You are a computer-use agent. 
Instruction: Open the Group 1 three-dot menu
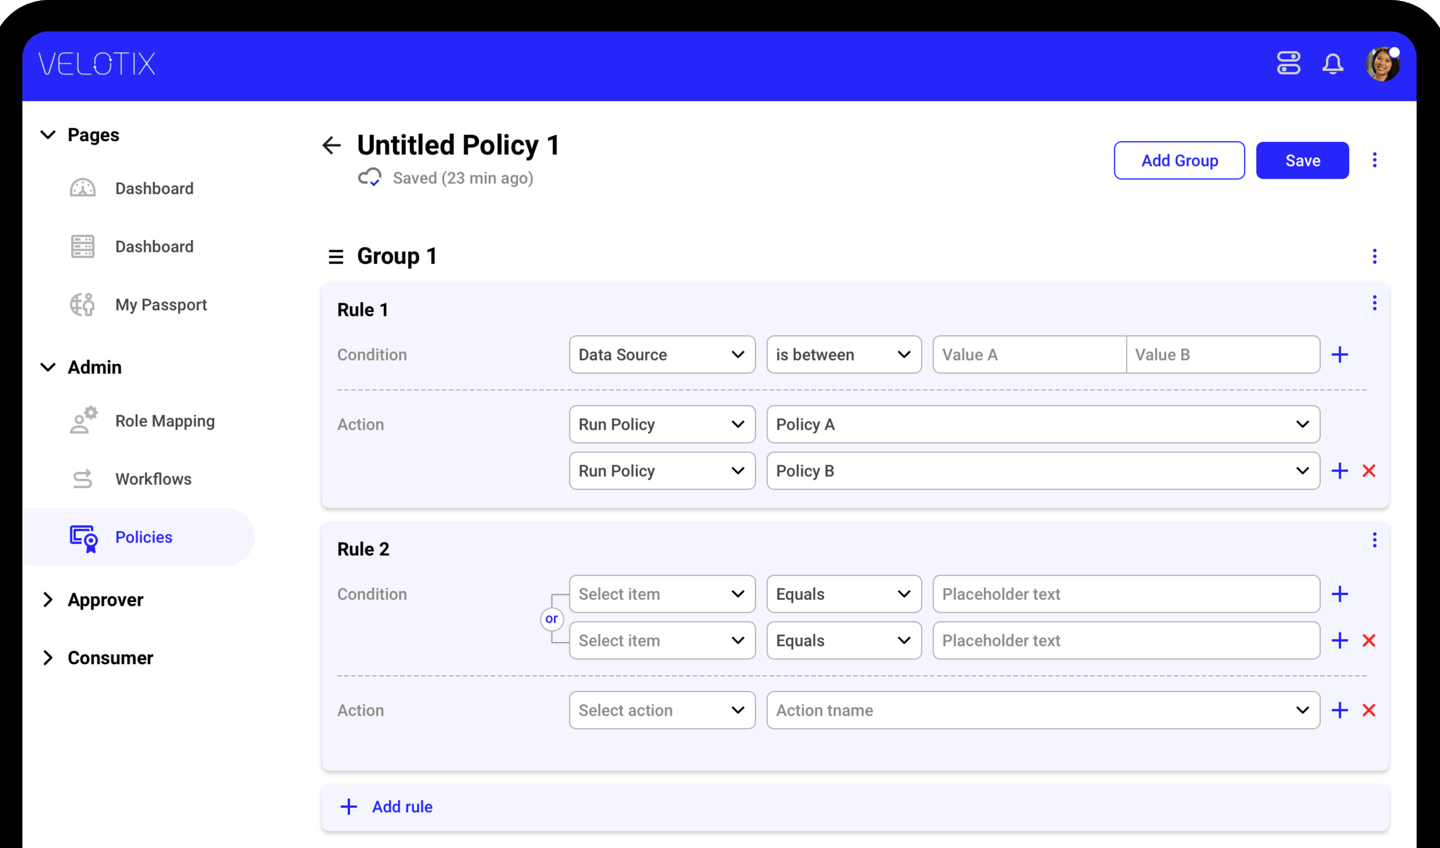[1374, 257]
